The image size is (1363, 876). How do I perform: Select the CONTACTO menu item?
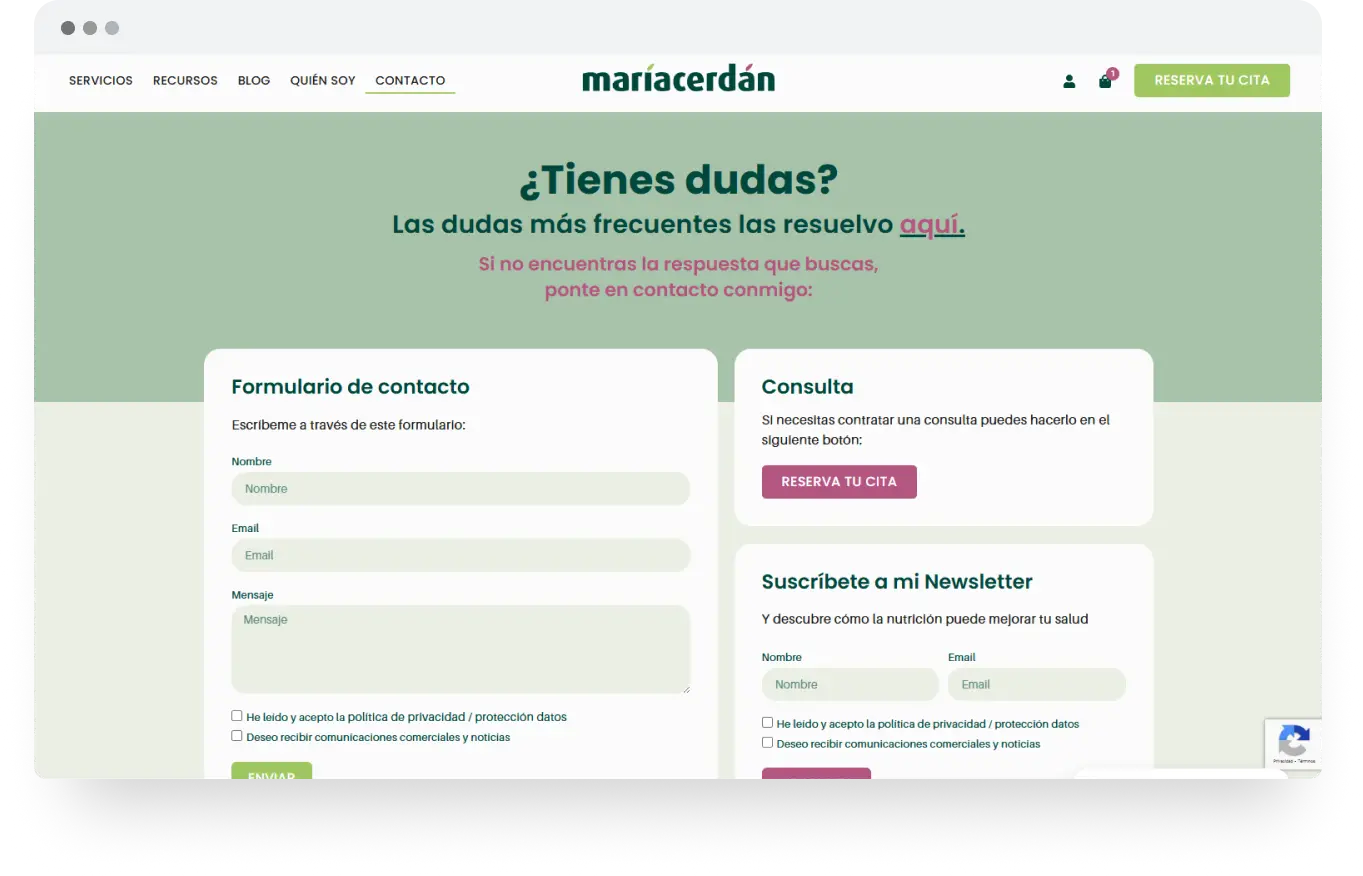[x=410, y=80]
